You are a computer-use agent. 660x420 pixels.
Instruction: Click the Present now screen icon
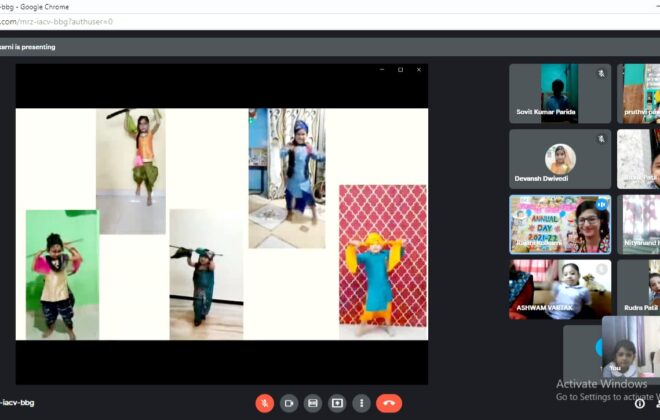(337, 403)
